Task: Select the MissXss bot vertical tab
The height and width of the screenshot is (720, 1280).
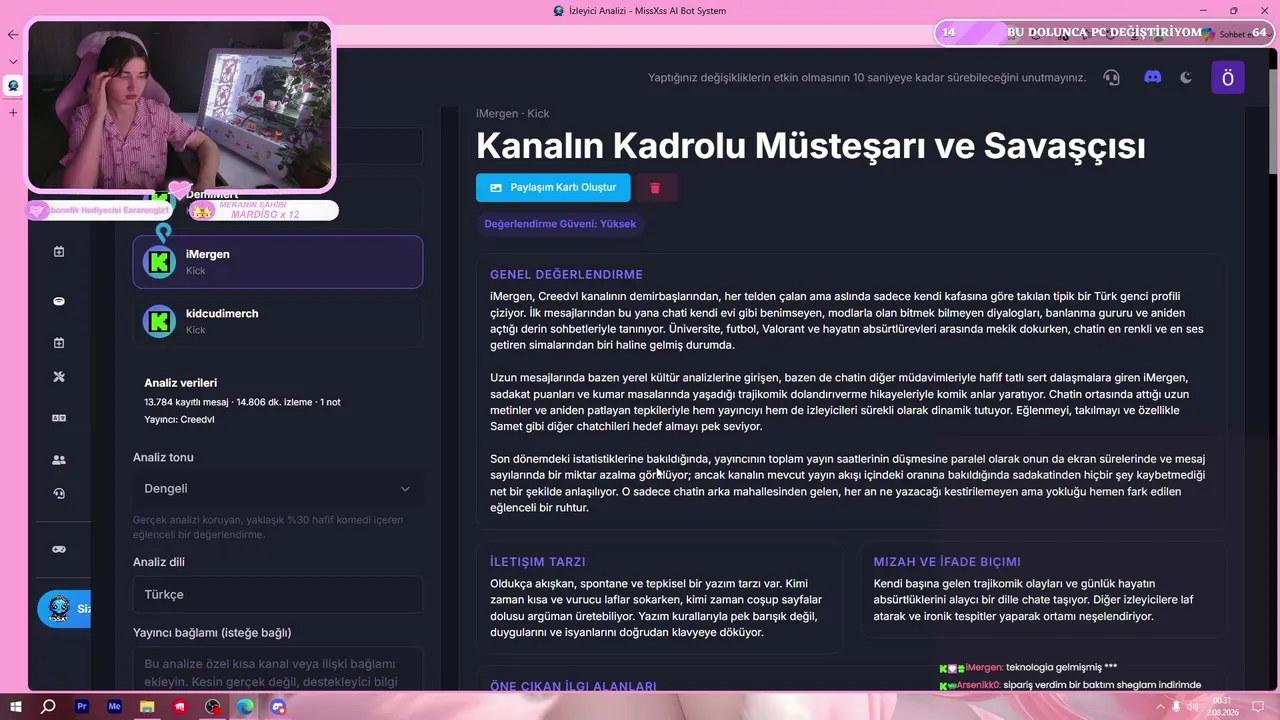Action: [13, 86]
